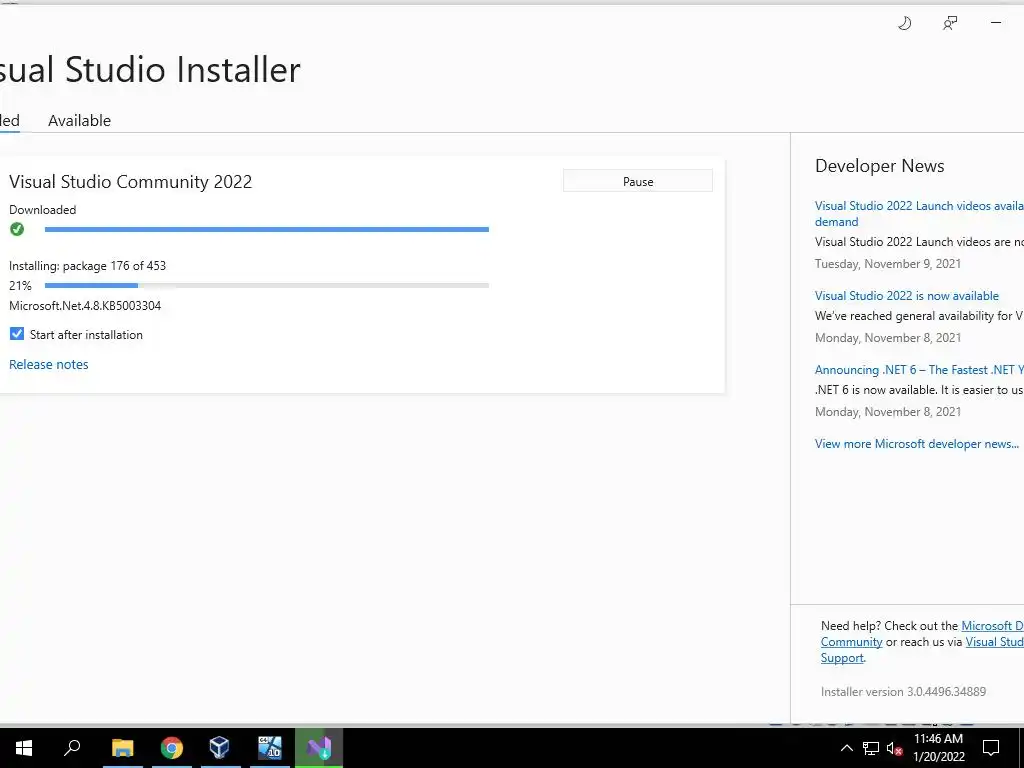The height and width of the screenshot is (768, 1024).
Task: Click the Developer News heading
Action: 880,166
